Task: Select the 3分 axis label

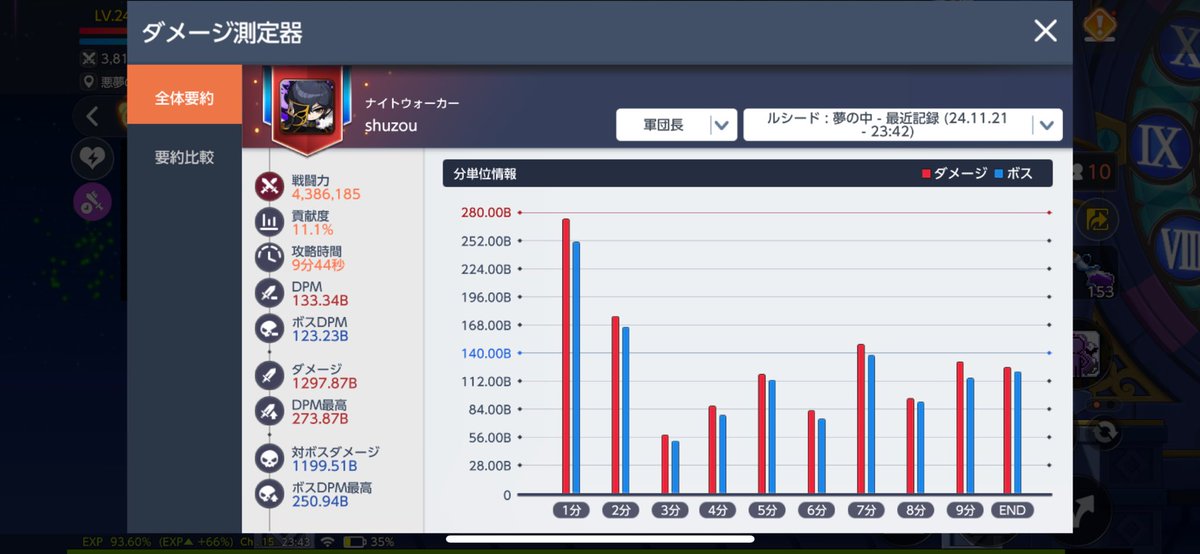Action: click(x=669, y=510)
